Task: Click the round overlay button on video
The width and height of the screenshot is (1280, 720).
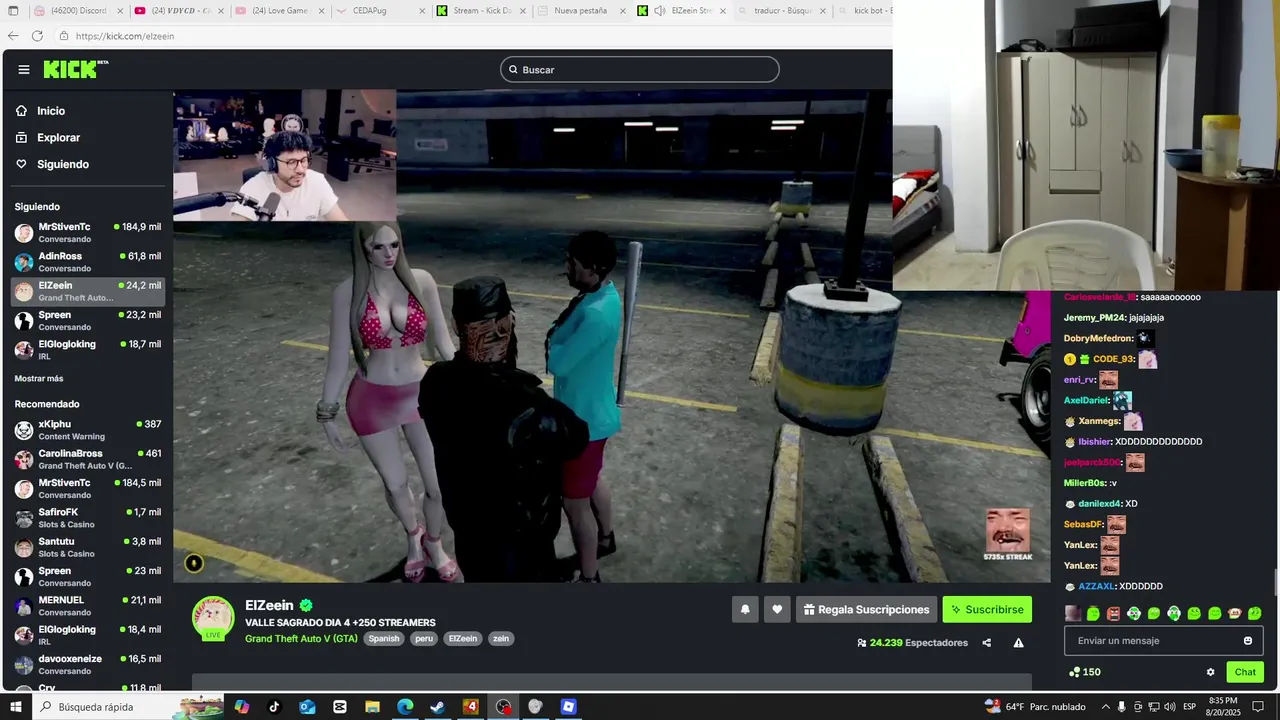Action: tap(194, 563)
